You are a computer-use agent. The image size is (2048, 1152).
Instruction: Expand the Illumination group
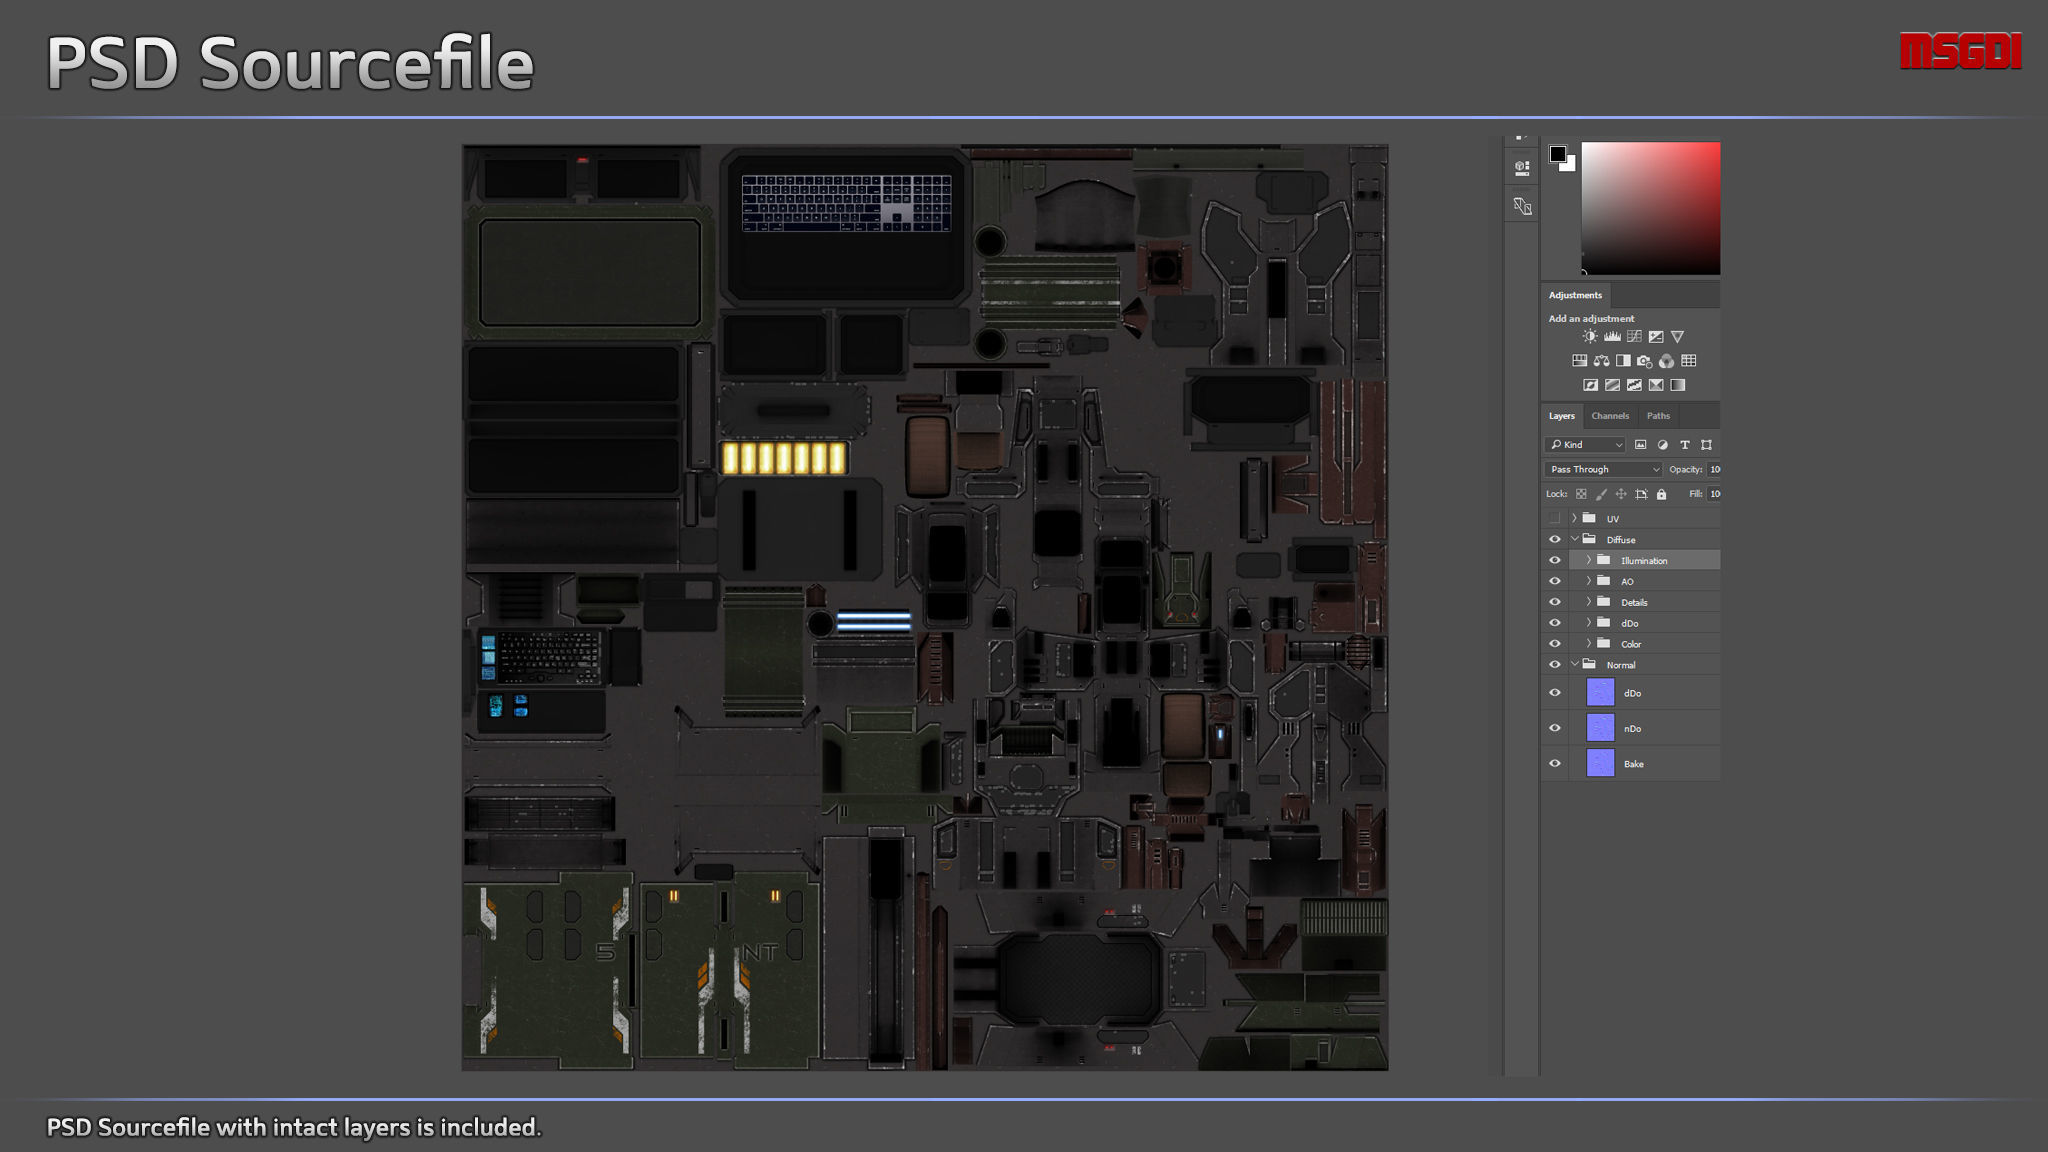(x=1588, y=561)
